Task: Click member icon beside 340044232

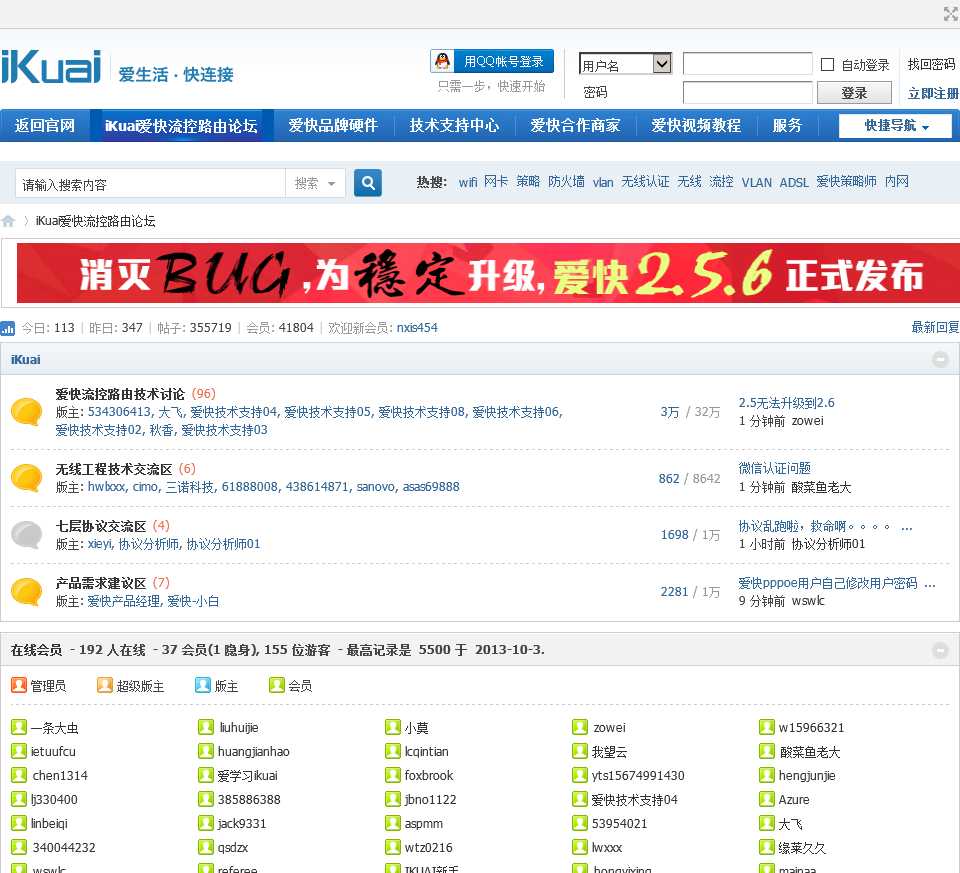Action: click(x=19, y=847)
